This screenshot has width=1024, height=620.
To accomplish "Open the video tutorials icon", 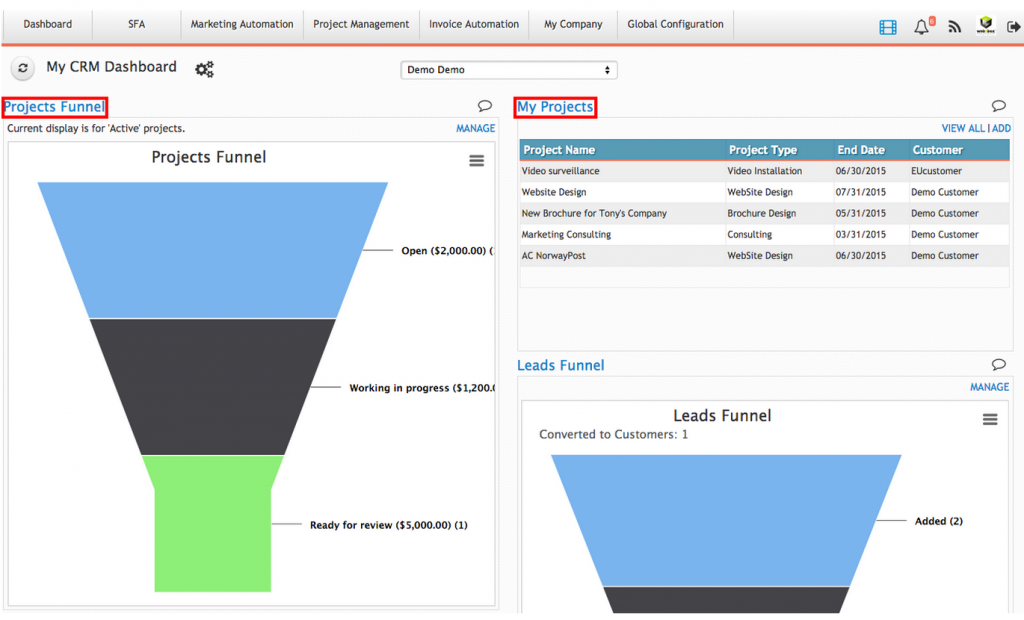I will [x=888, y=26].
